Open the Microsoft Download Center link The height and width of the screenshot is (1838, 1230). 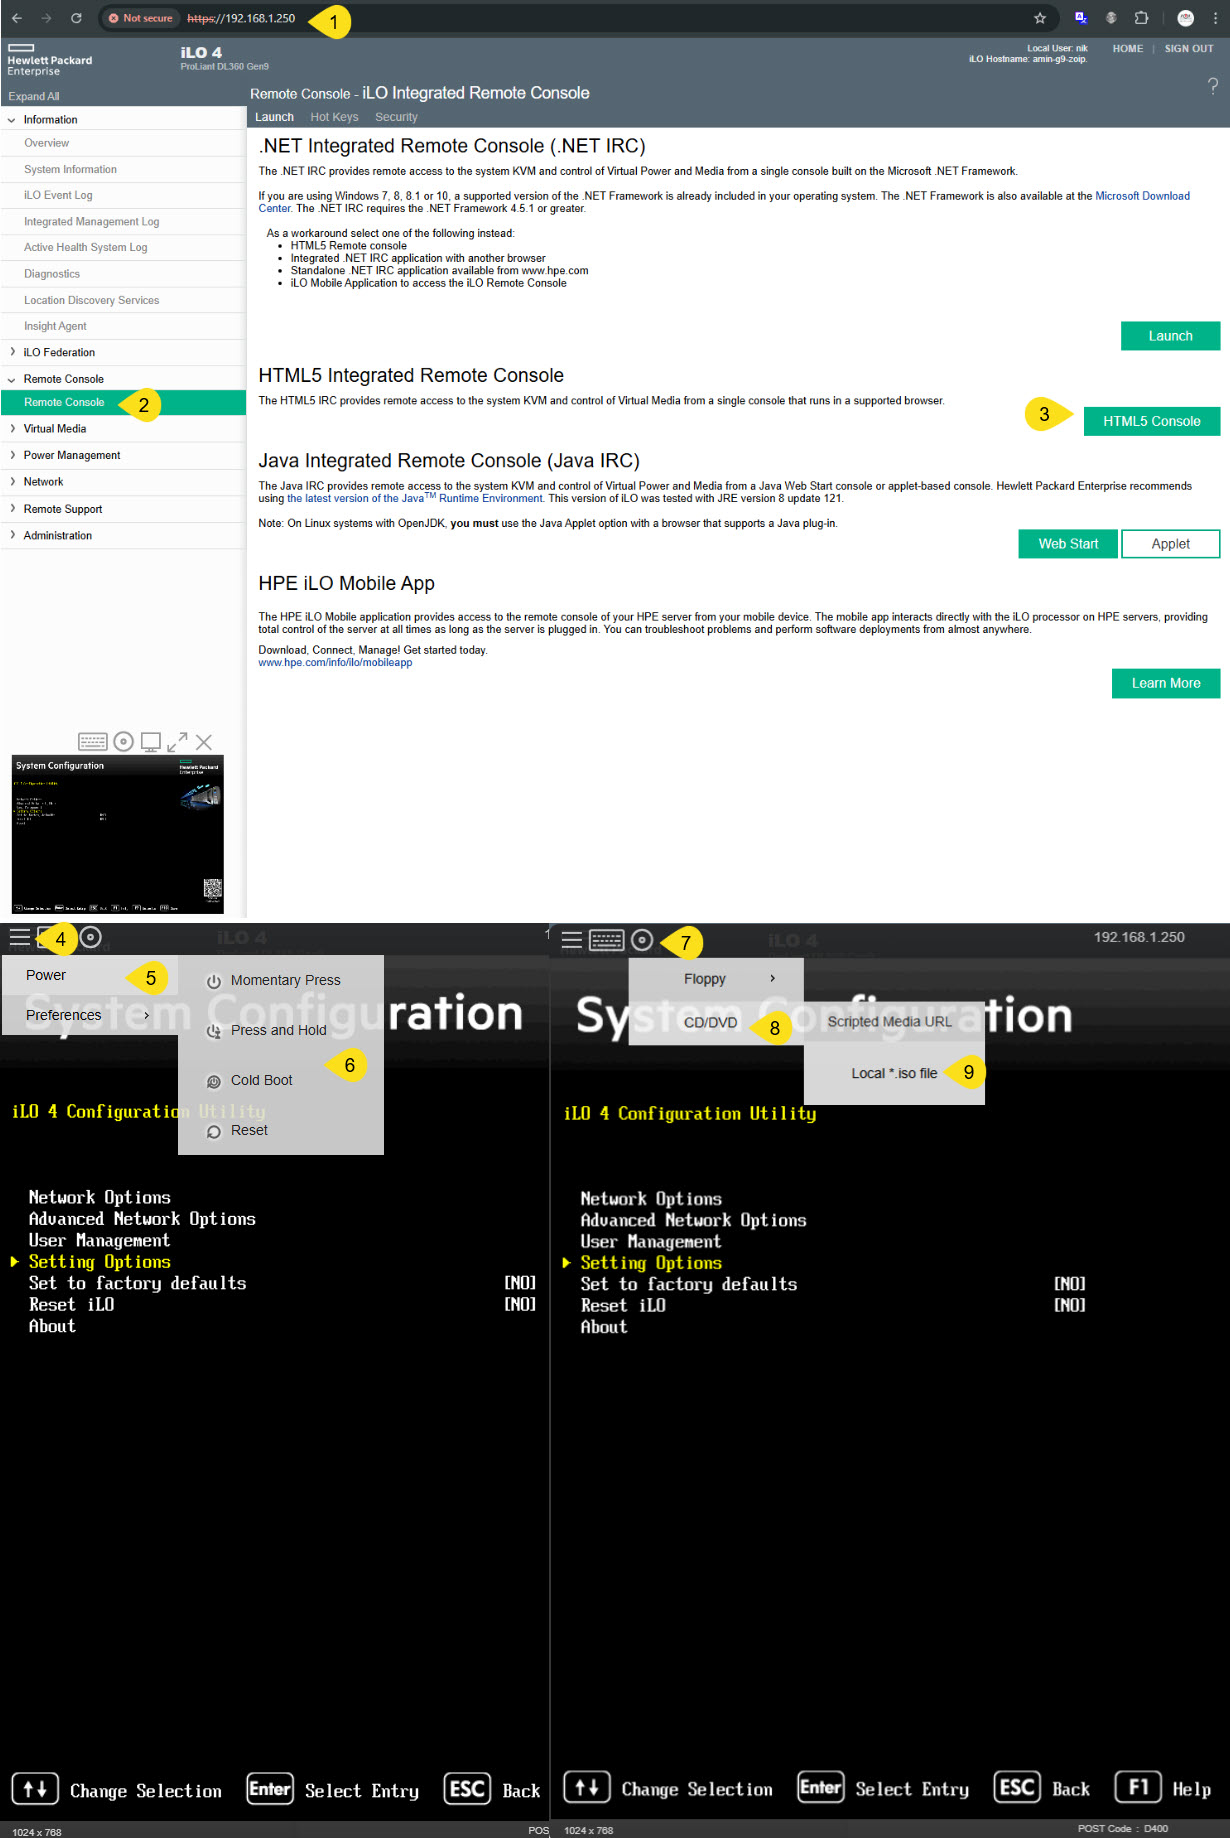tap(1142, 196)
